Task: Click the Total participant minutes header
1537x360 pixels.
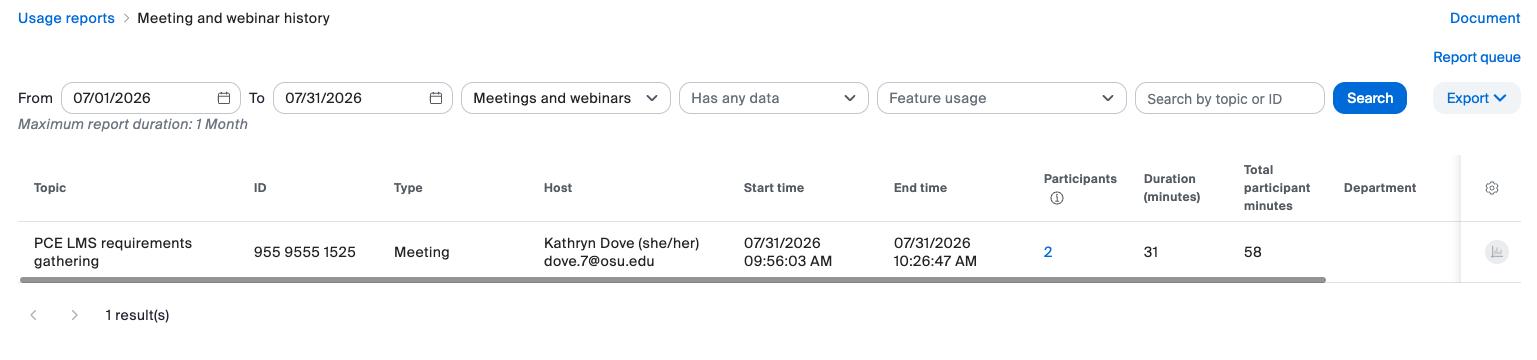Action: coord(1277,188)
